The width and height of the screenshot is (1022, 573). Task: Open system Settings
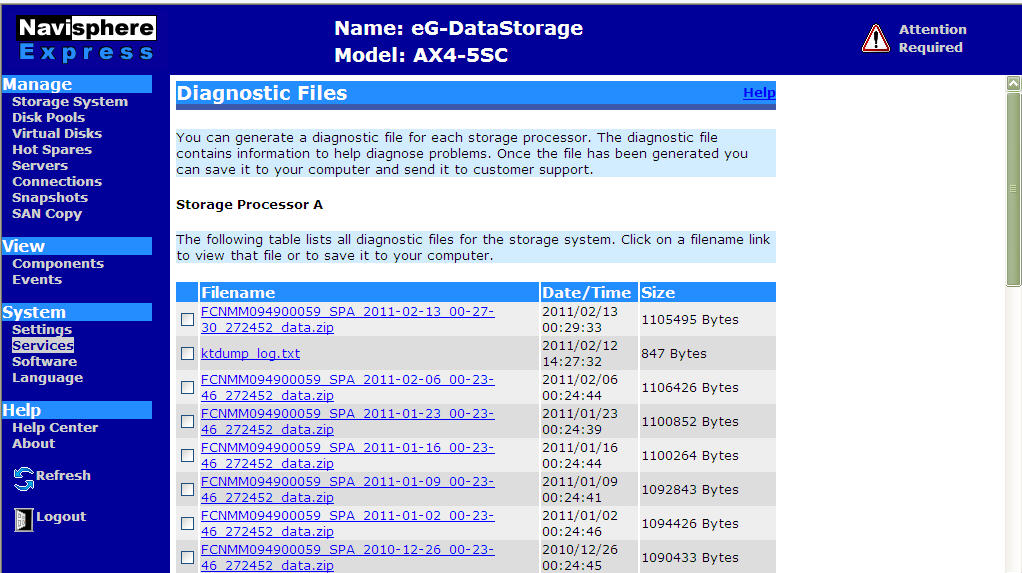[42, 330]
